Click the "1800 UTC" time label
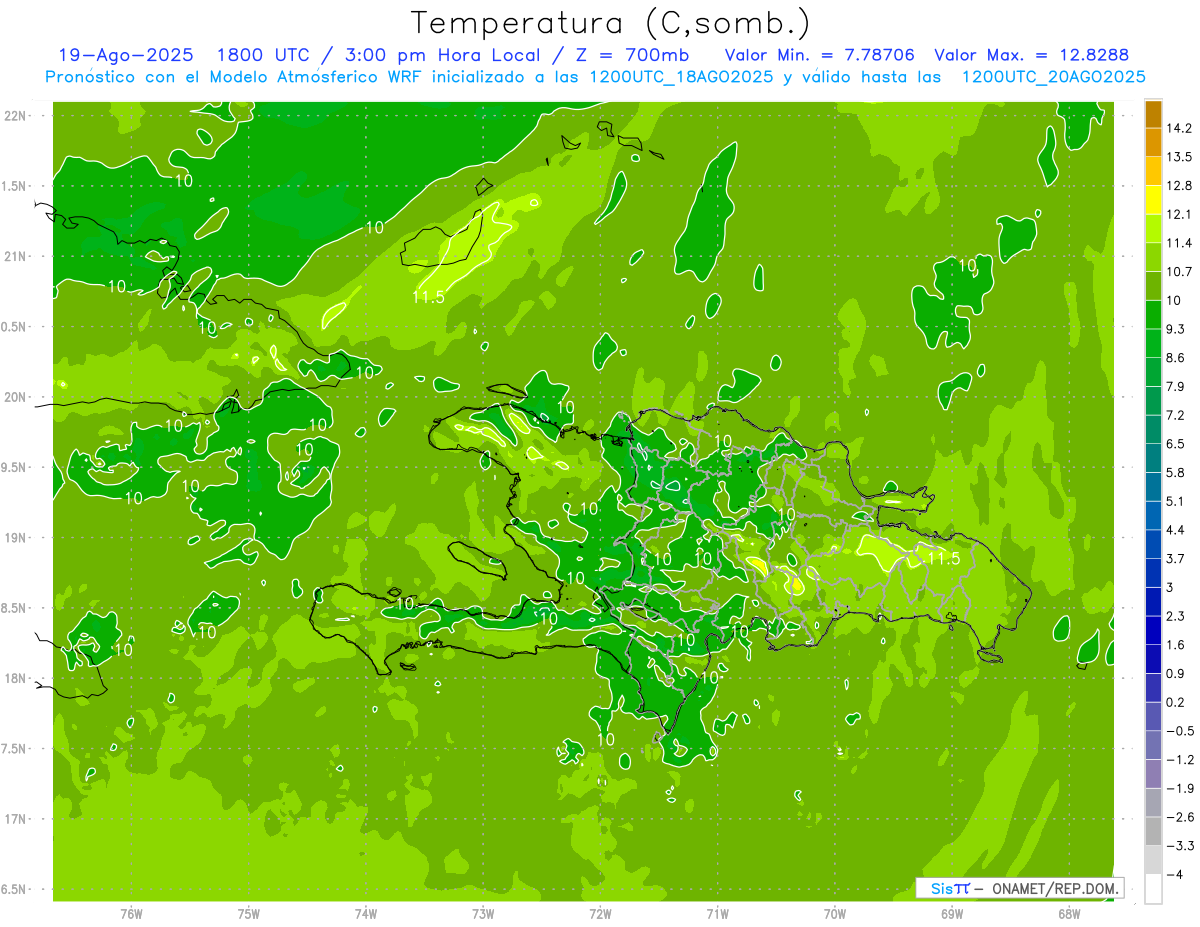 (264, 55)
